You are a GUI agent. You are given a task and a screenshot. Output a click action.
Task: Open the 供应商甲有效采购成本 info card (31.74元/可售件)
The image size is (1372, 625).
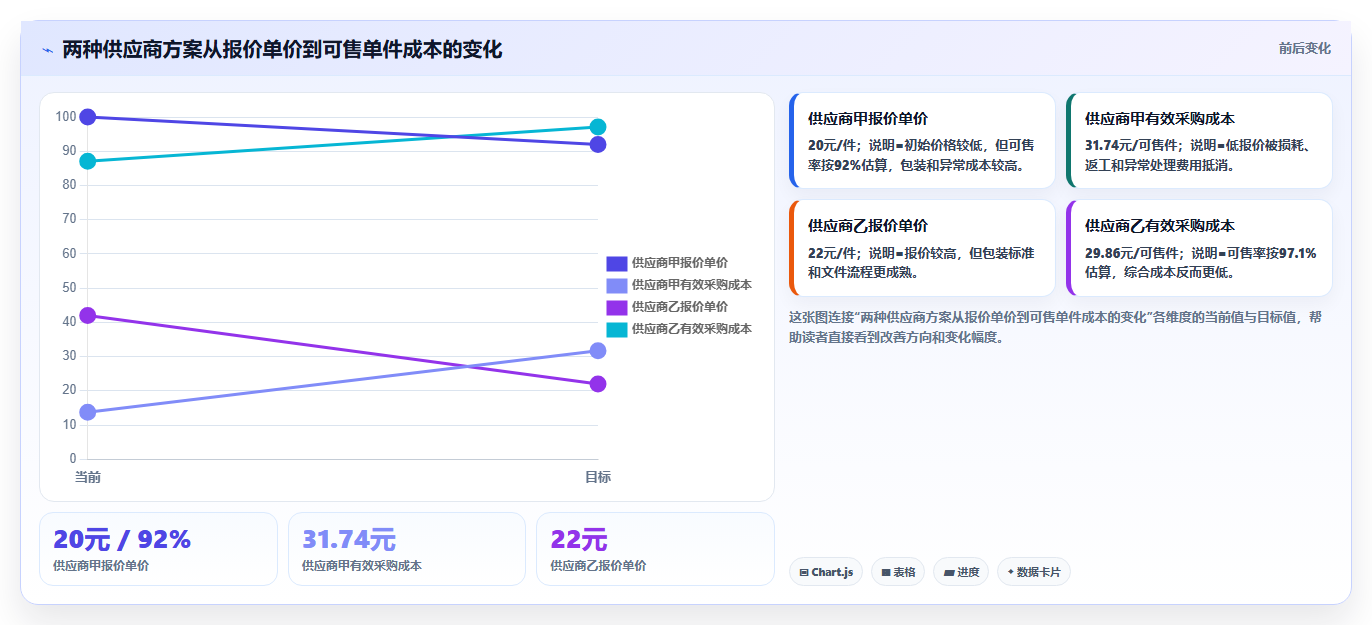point(1199,141)
